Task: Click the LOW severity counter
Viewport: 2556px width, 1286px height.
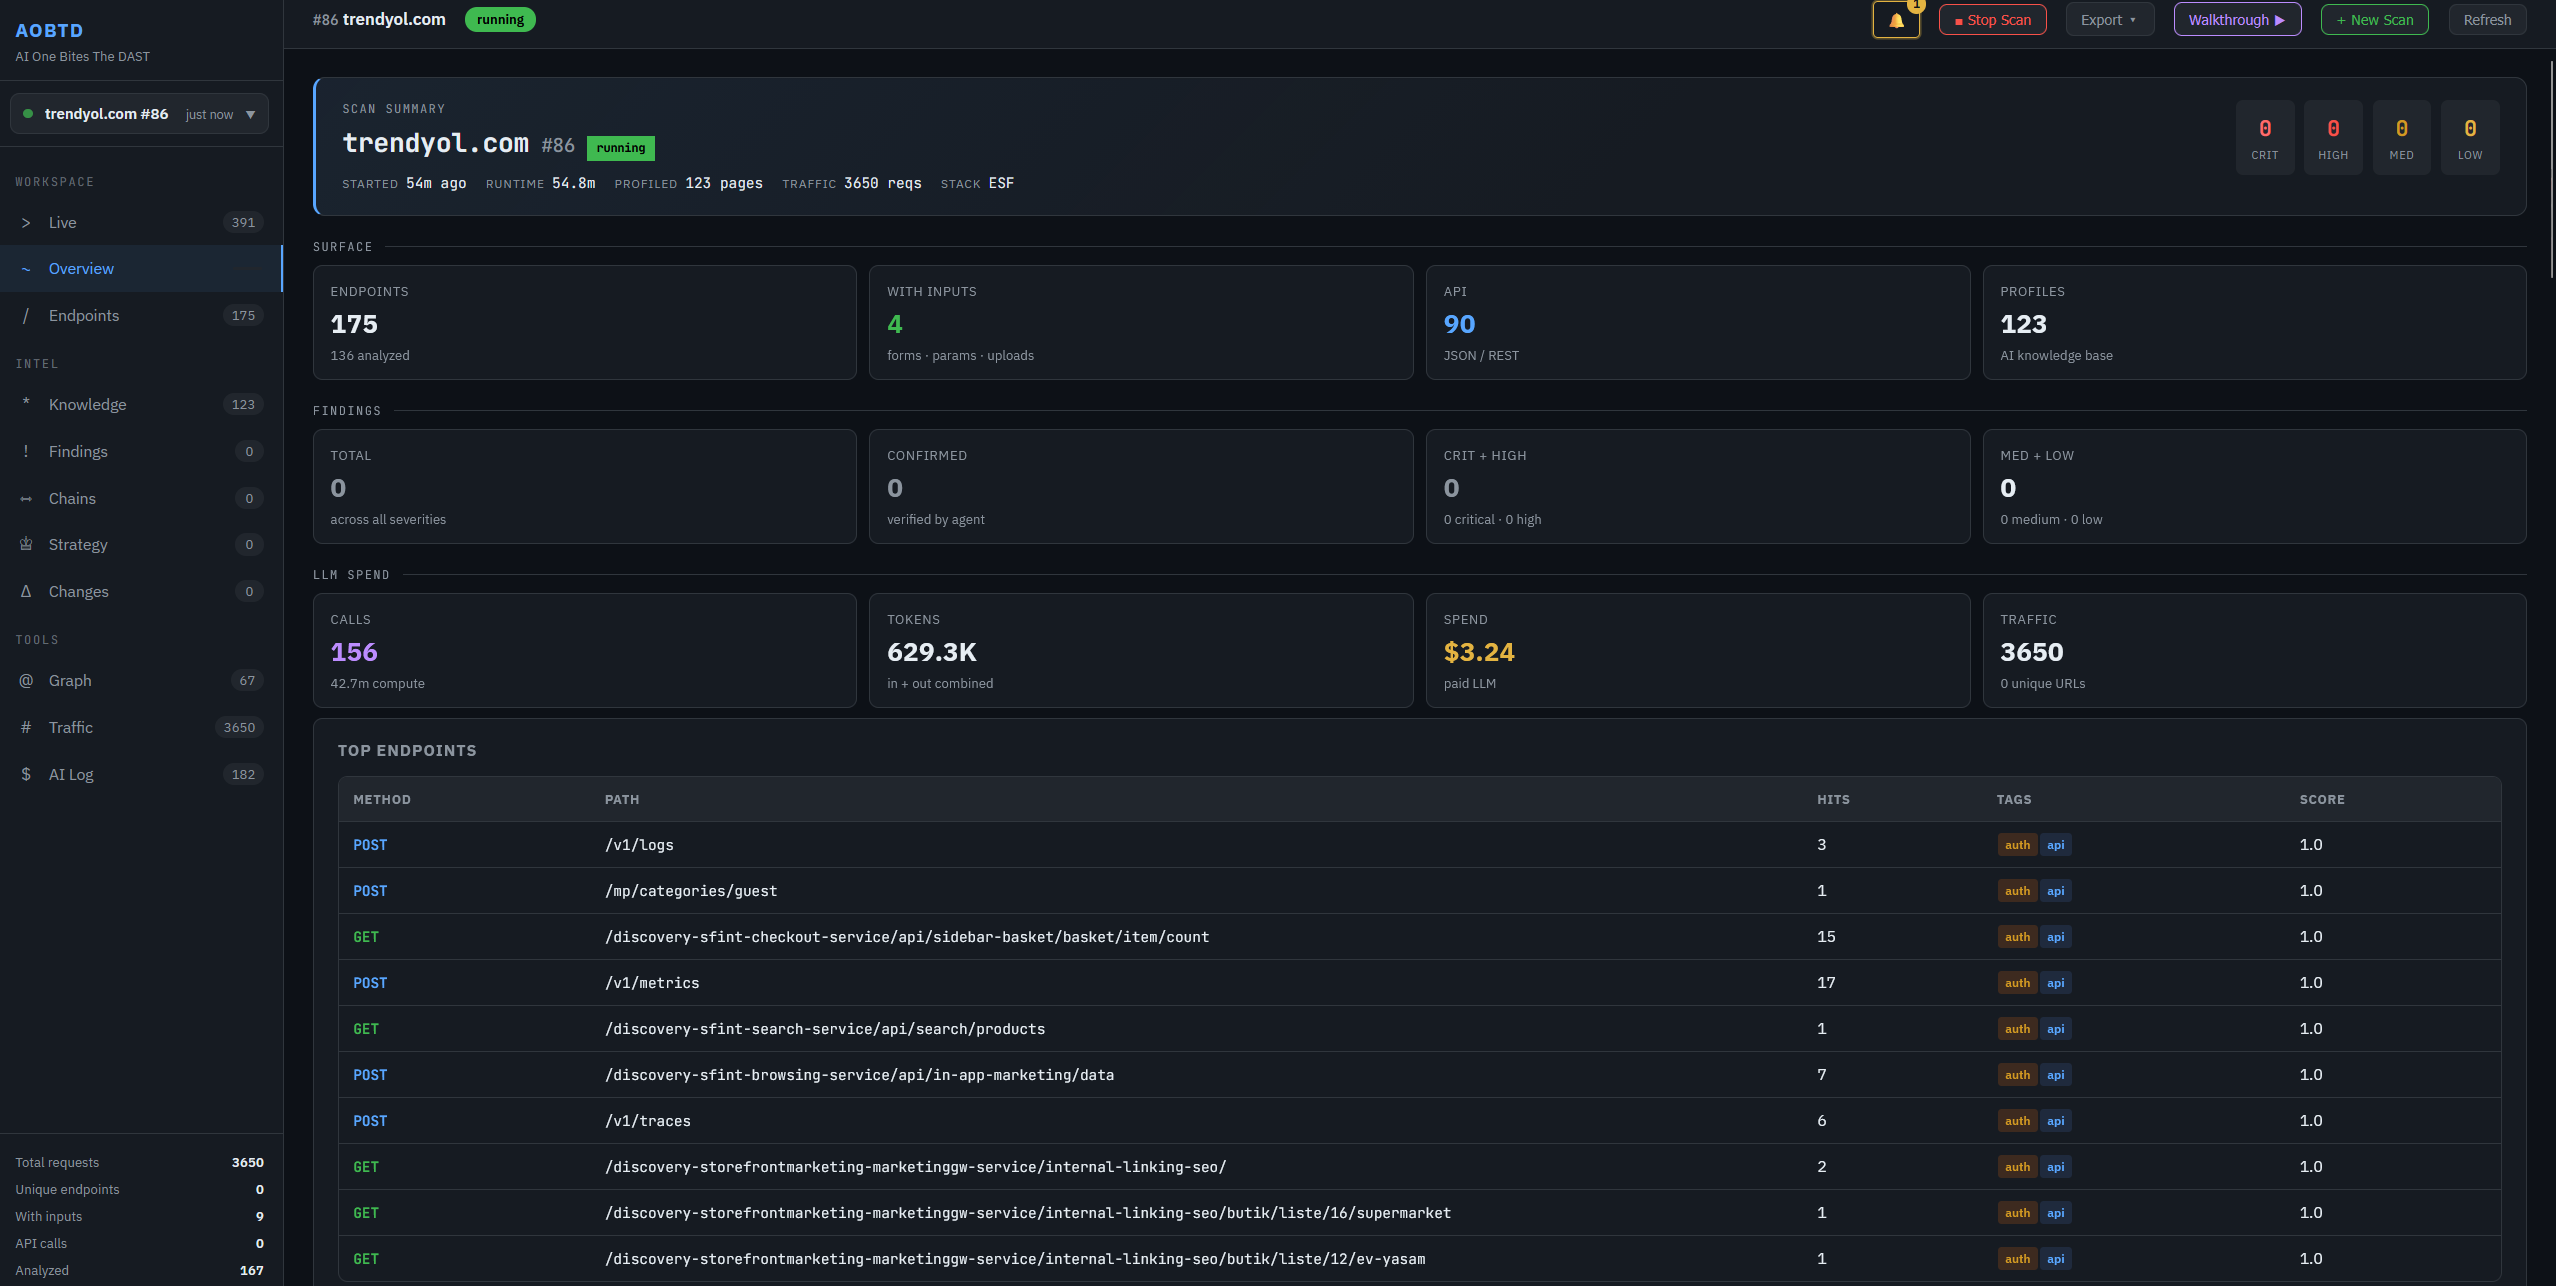Action: [x=2470, y=138]
